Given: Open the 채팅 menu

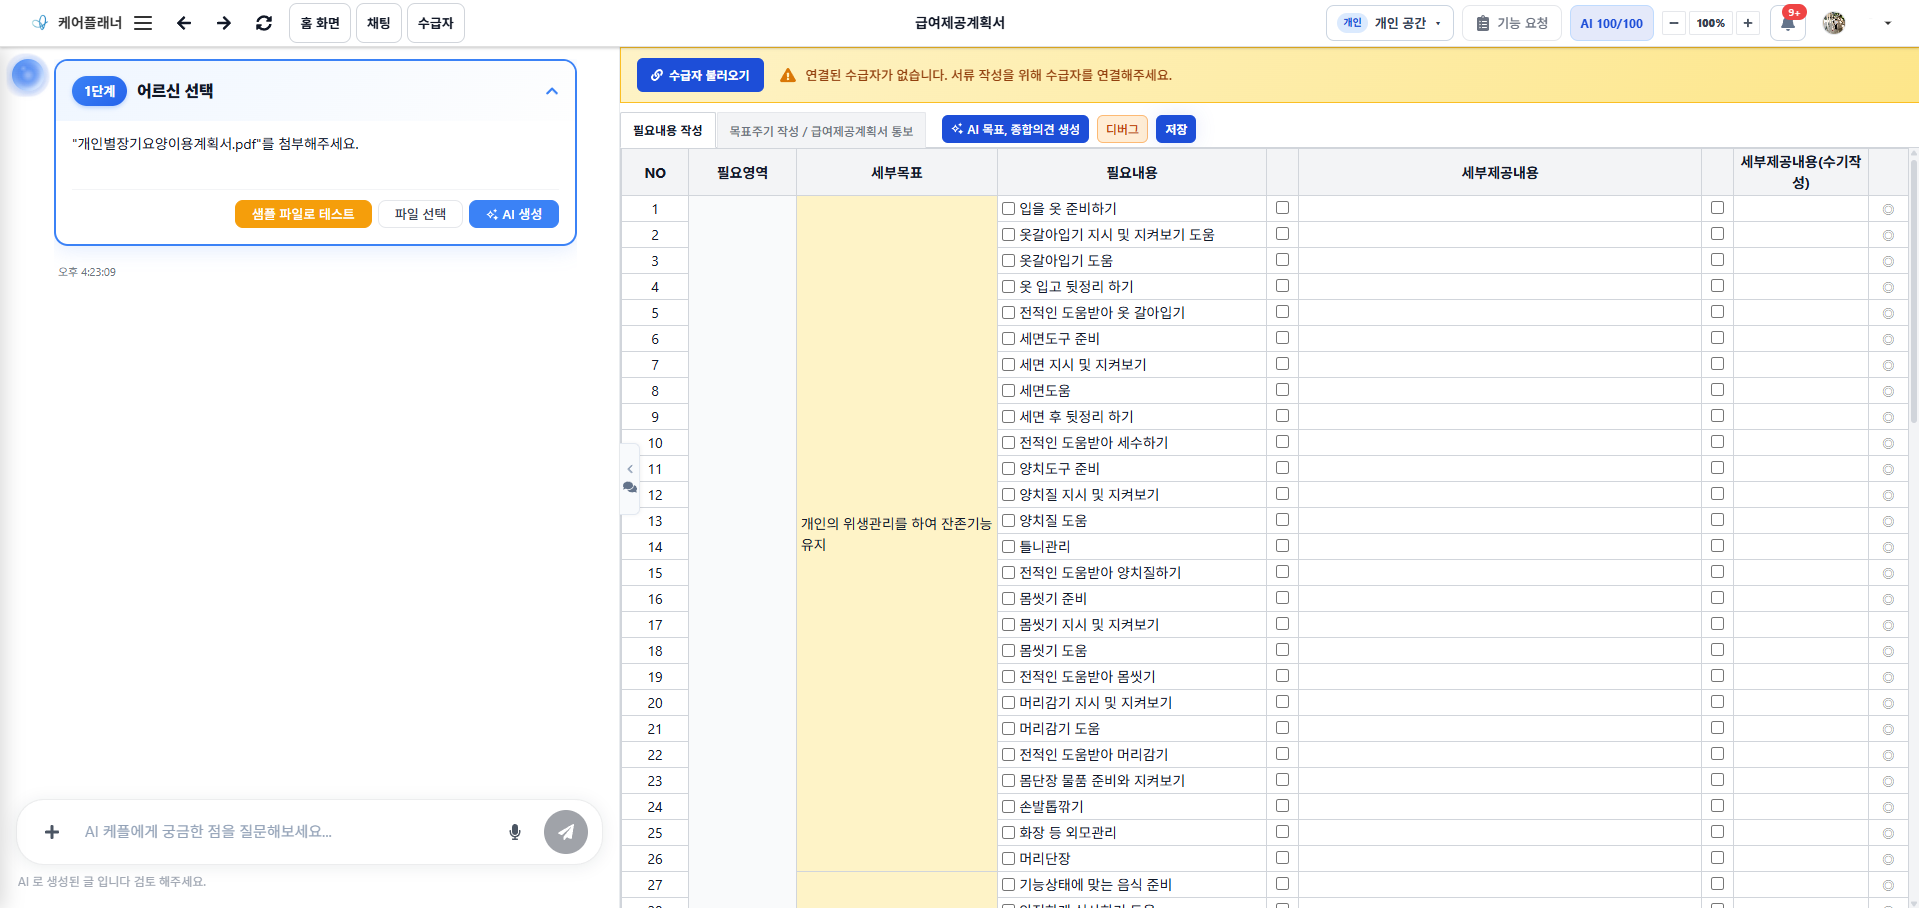Looking at the screenshot, I should coord(379,23).
